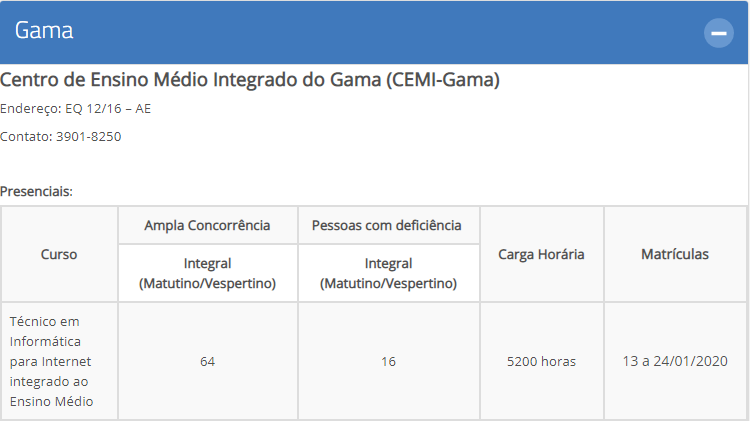Click Integral subheader under Ampla Concorrência
Viewport: 750px width, 421px height.
tap(208, 273)
